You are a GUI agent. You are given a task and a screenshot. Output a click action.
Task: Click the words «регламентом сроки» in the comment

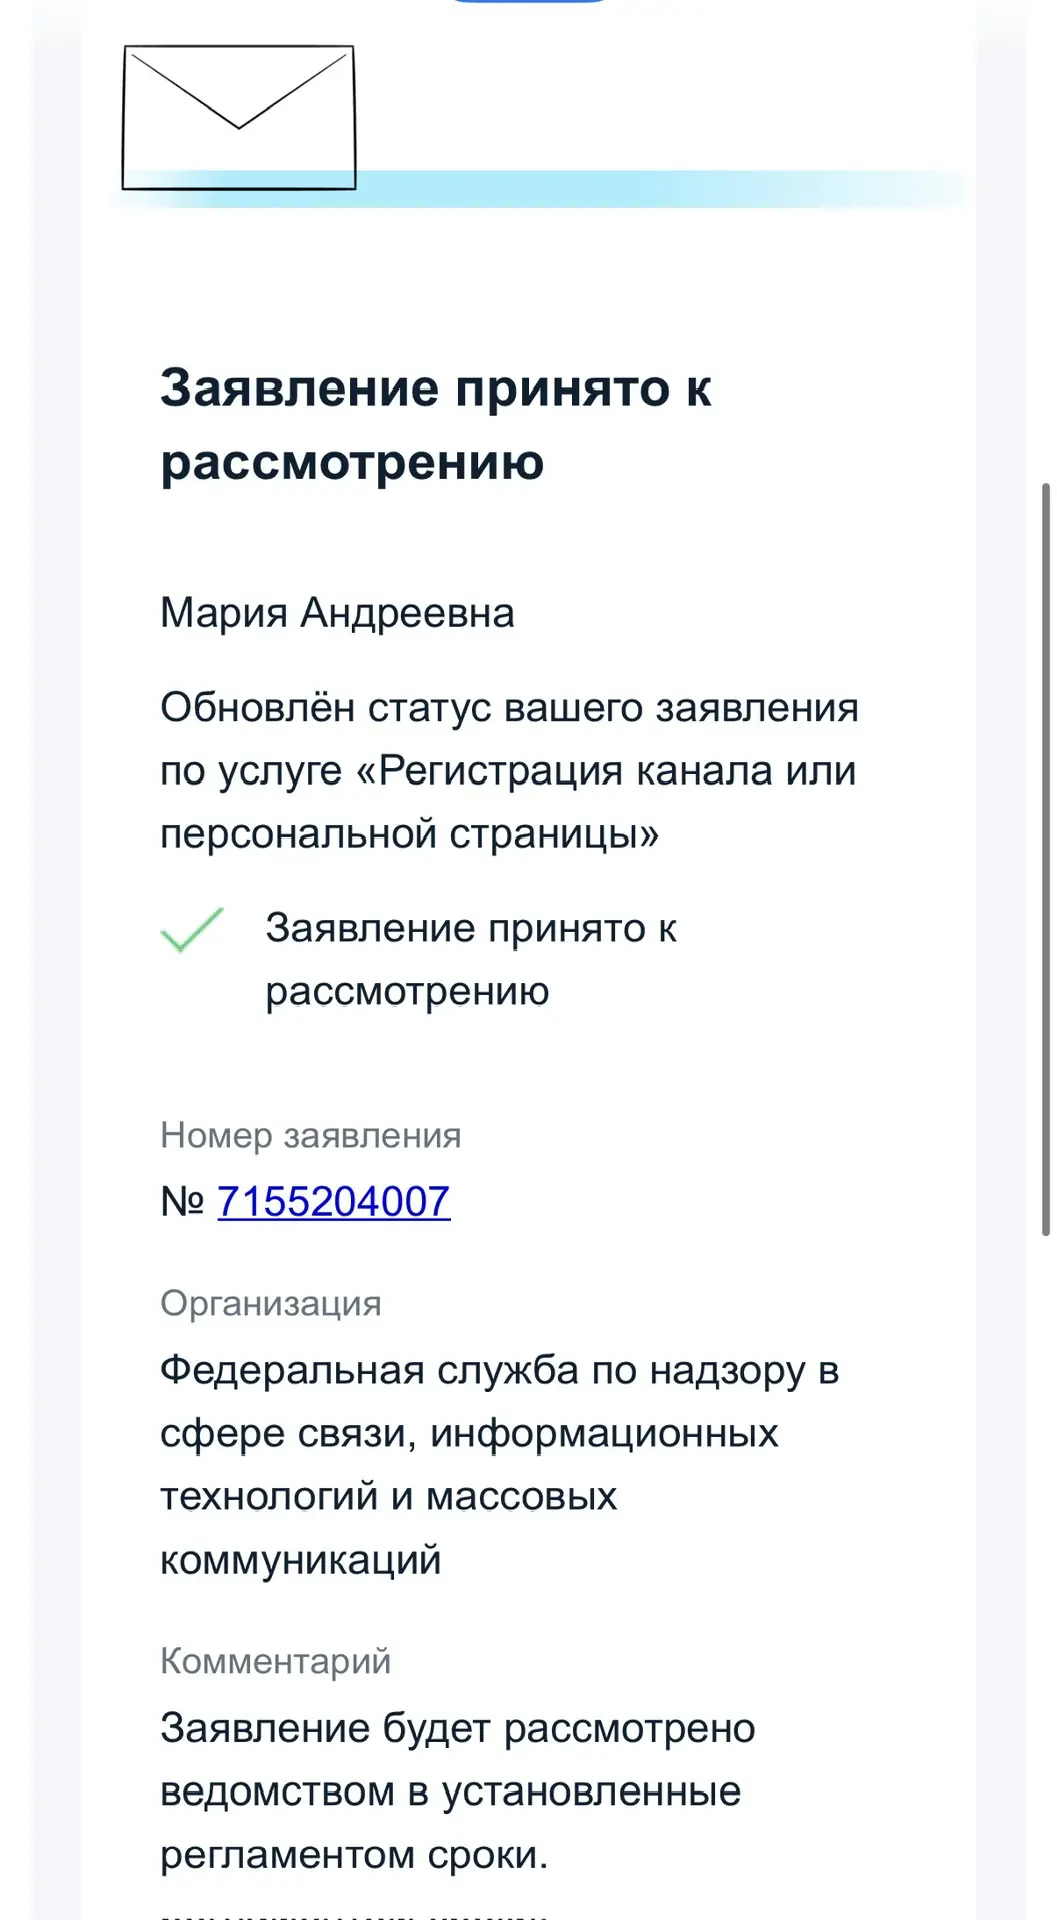(x=354, y=1855)
